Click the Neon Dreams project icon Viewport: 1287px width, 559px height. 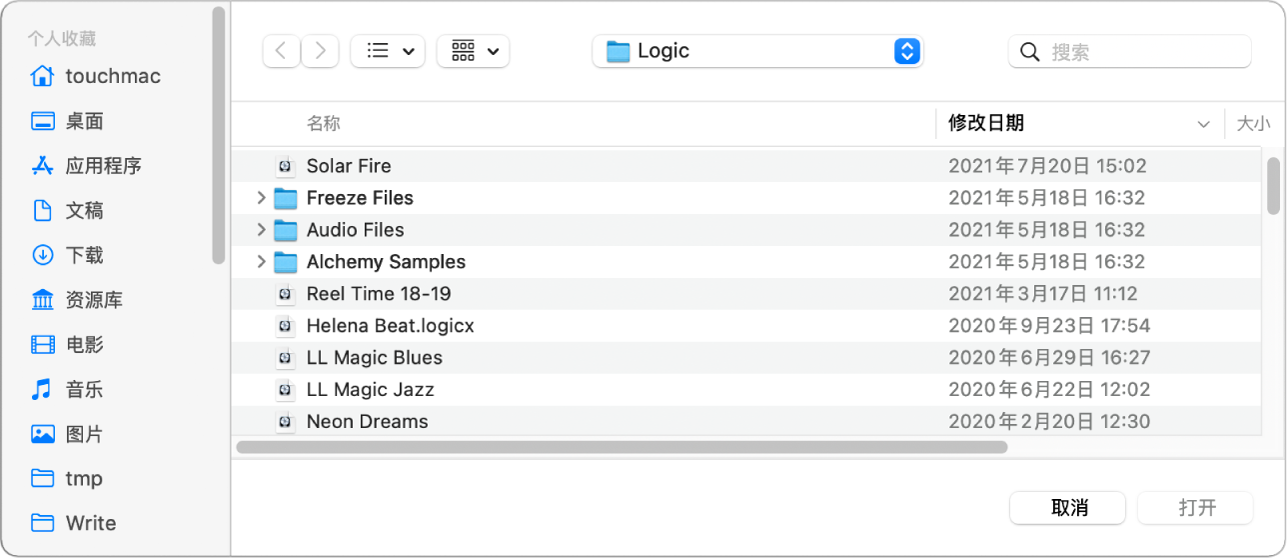tap(286, 422)
